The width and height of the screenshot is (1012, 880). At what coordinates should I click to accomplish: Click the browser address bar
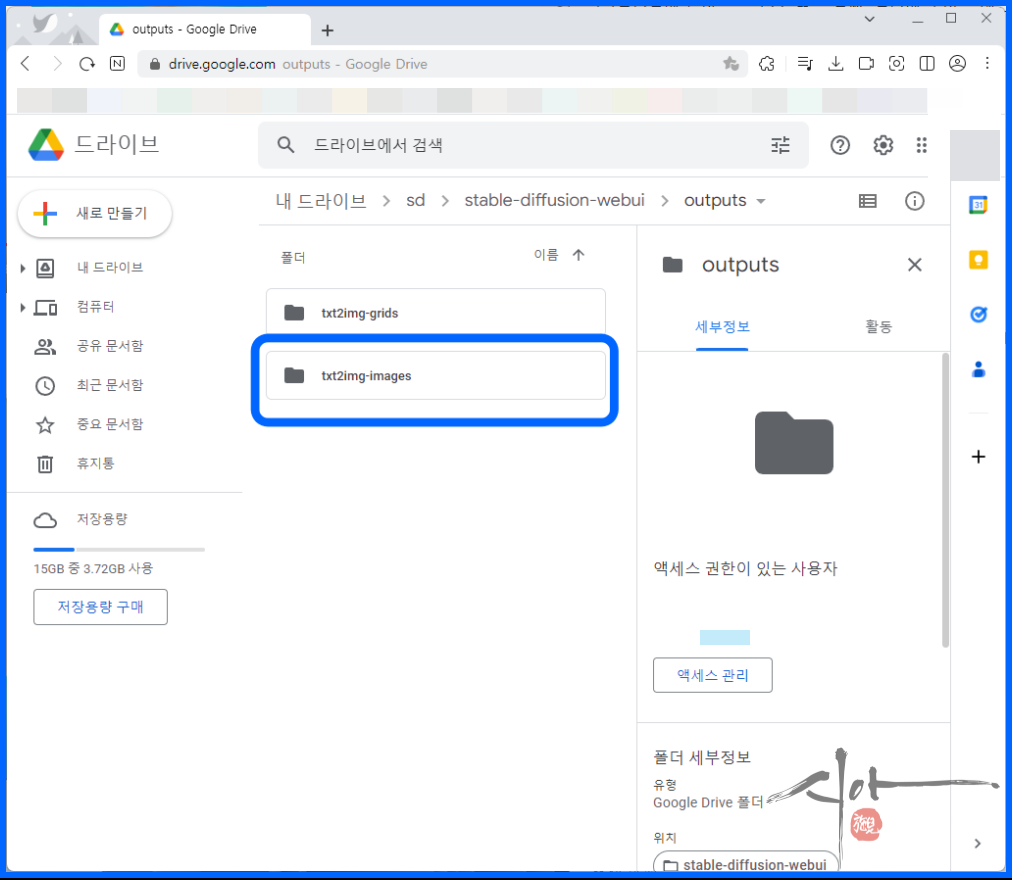(x=442, y=64)
